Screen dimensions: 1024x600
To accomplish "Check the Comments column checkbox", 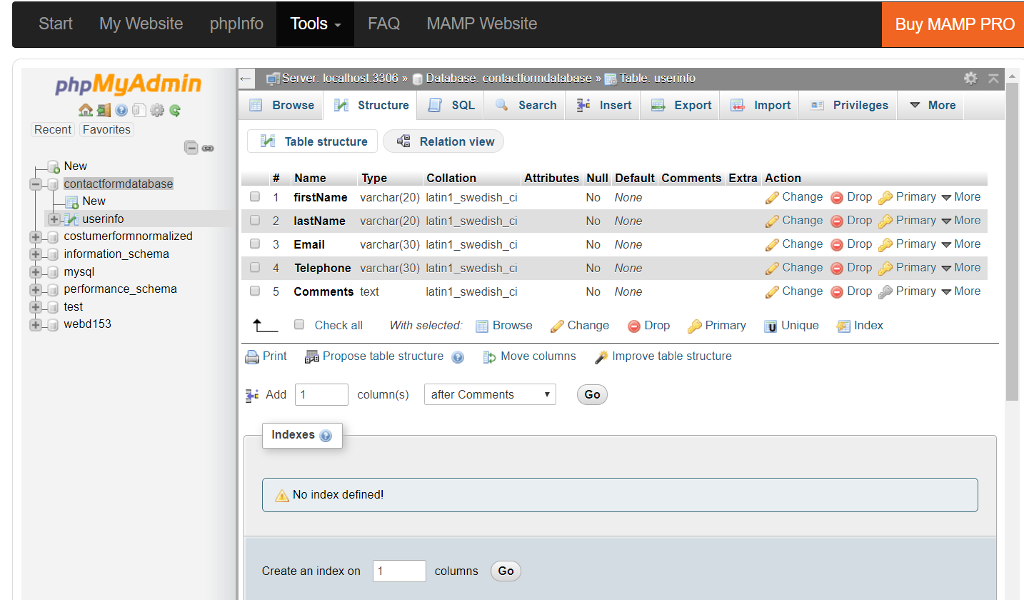I will tap(255, 291).
